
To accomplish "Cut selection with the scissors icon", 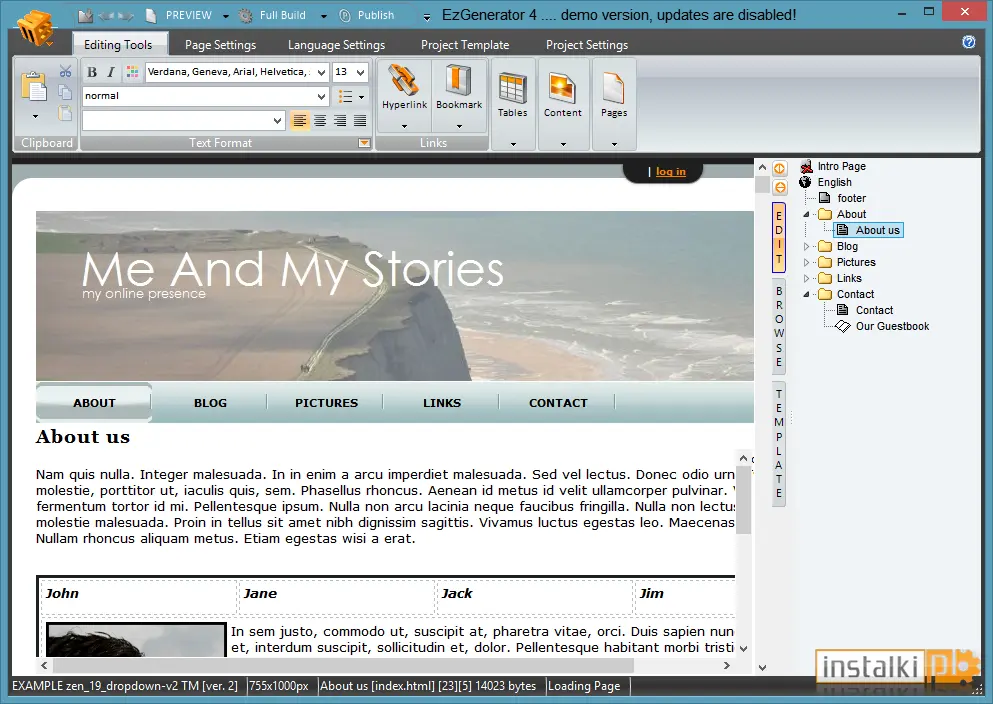I will (x=65, y=70).
